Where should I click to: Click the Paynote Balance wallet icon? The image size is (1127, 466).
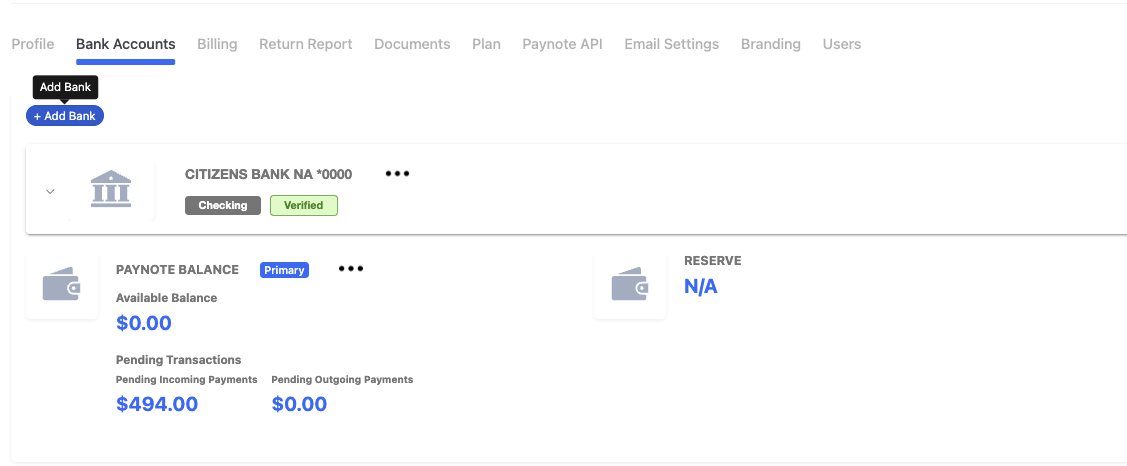(61, 284)
